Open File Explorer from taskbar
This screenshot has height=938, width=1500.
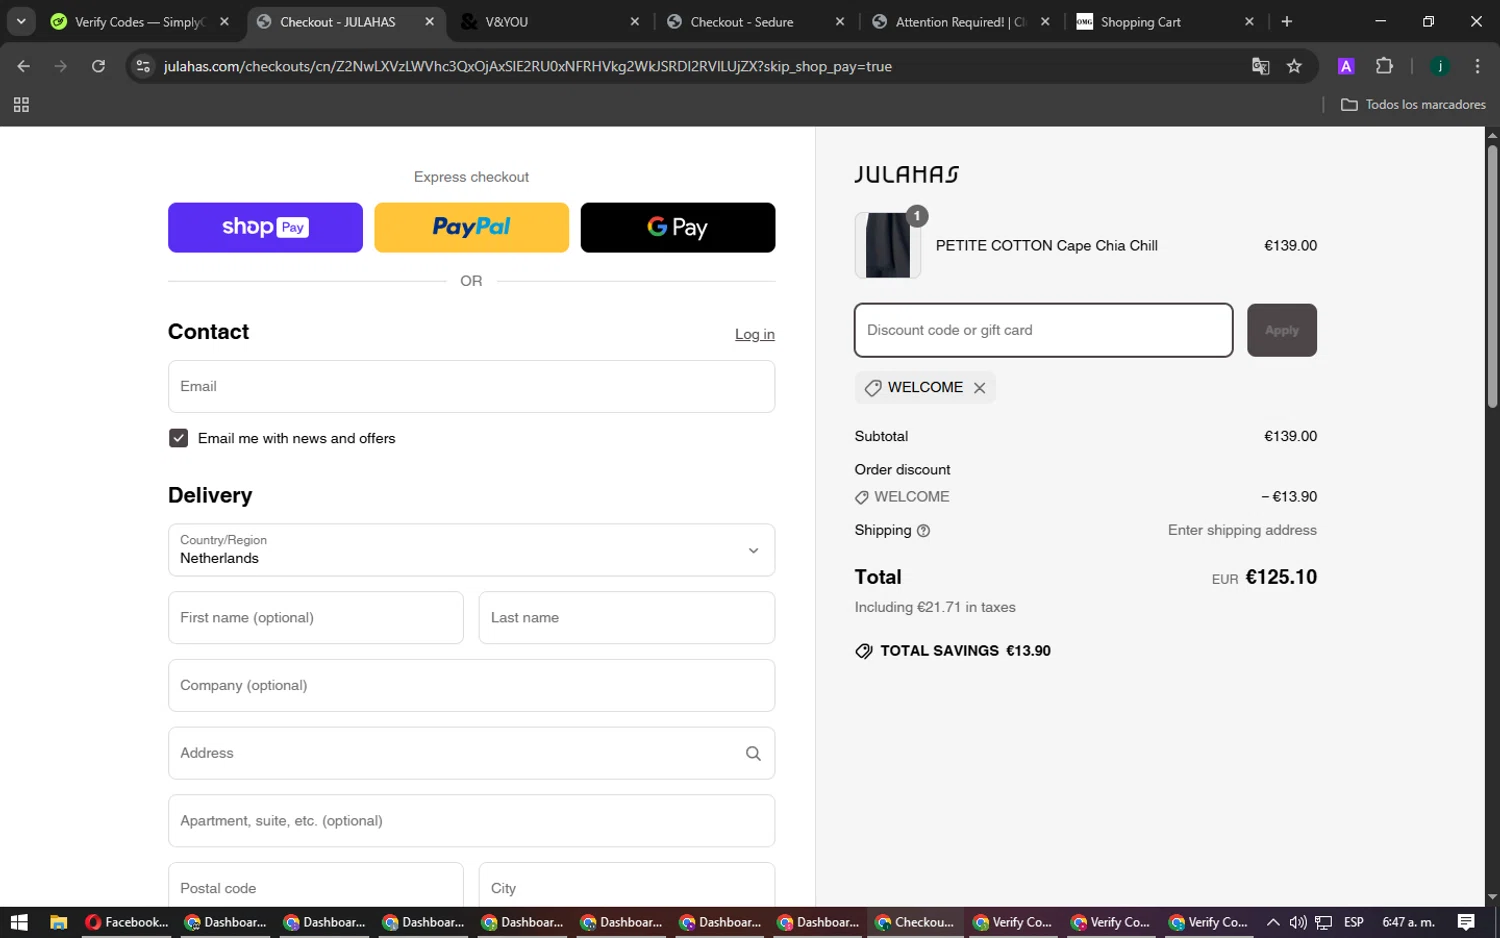(x=58, y=922)
